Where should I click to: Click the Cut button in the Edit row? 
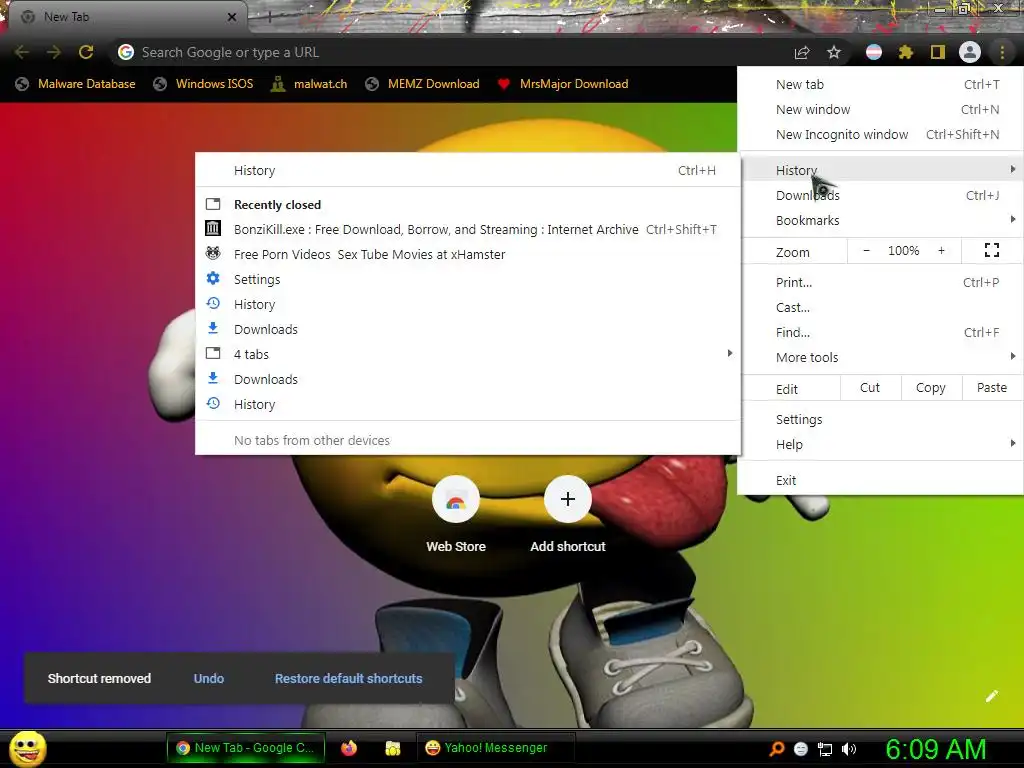(870, 388)
